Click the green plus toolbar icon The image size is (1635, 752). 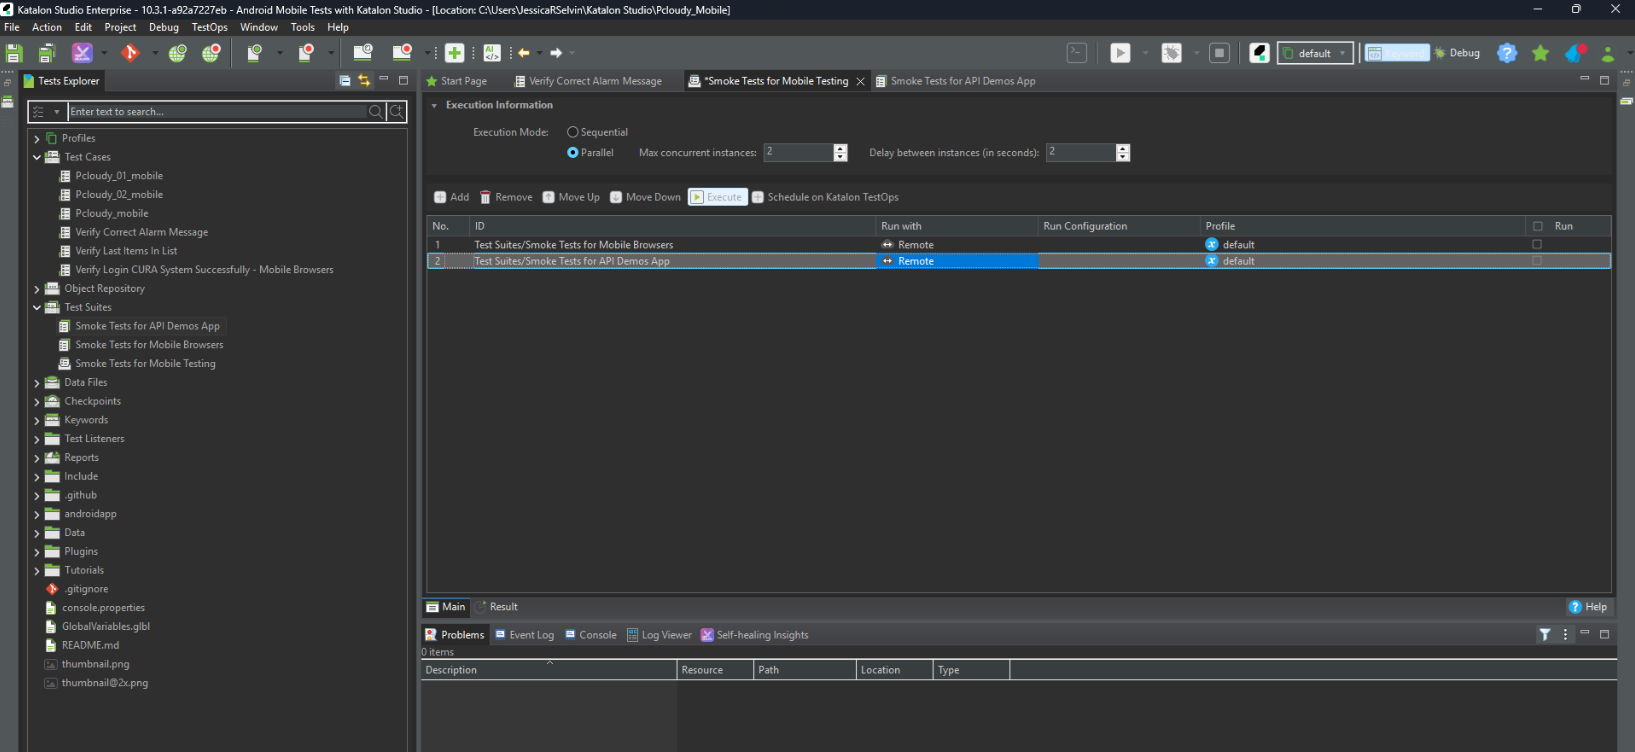click(454, 53)
